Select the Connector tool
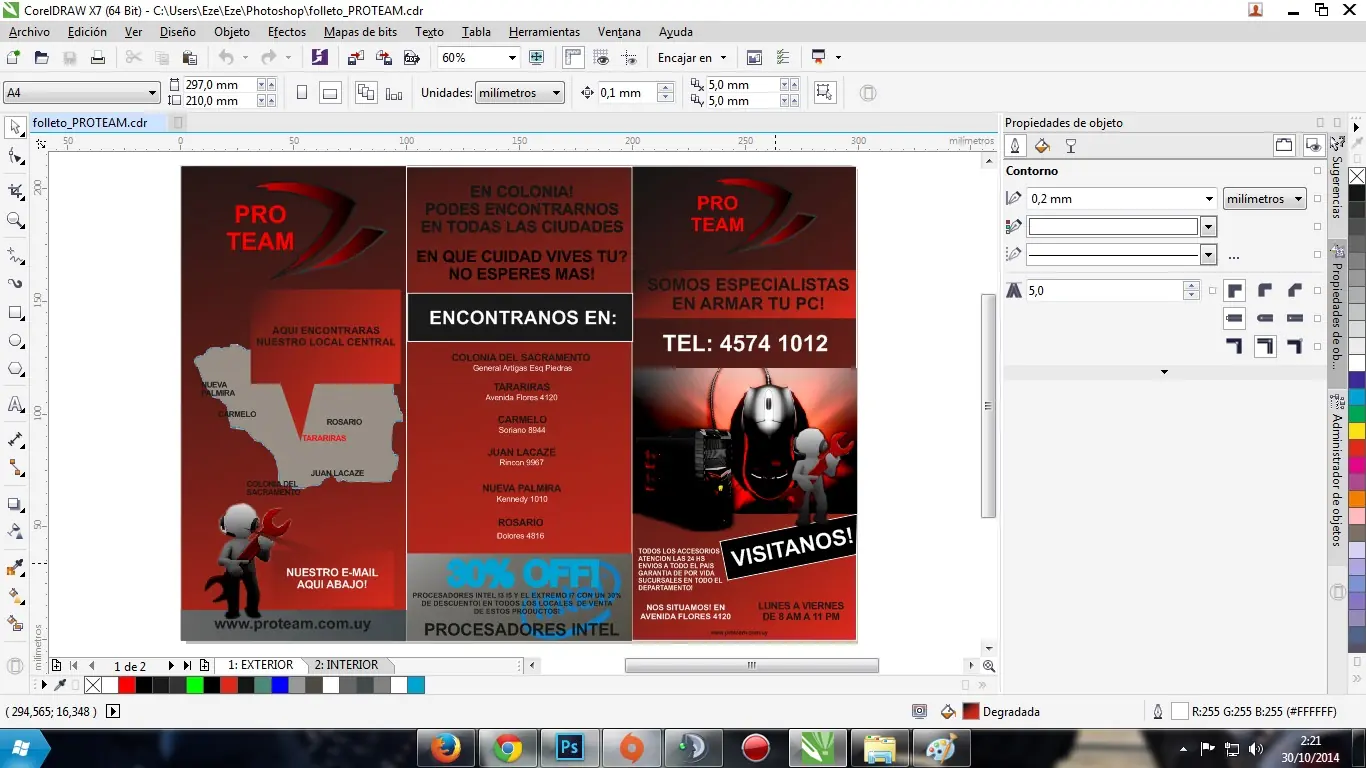Screen dimensions: 1366x768 point(15,468)
